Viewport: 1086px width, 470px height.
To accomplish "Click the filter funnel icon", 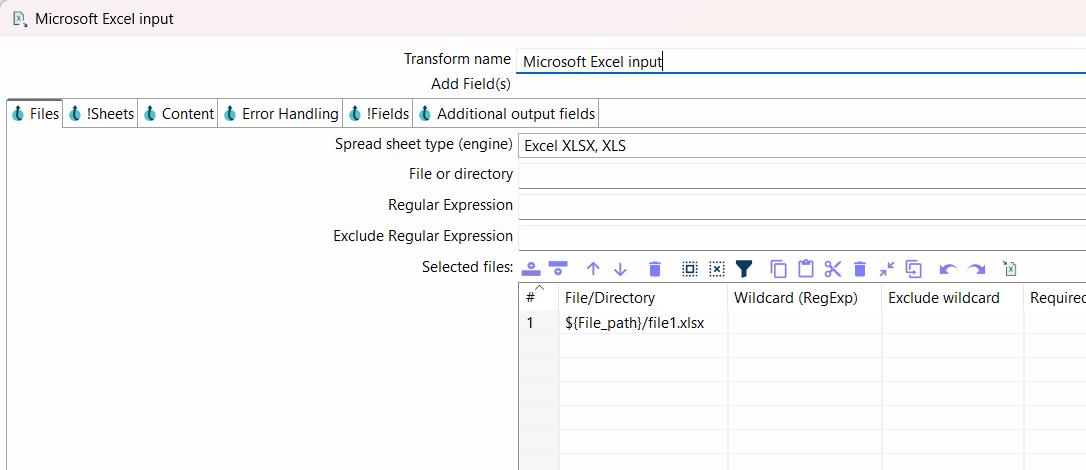I will tap(744, 268).
